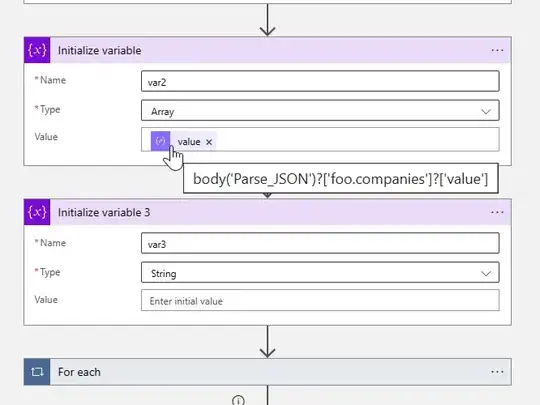Screen dimensions: 540x405
Task: Click the Value label in Initialize variable 3
Action: [x=46, y=300]
